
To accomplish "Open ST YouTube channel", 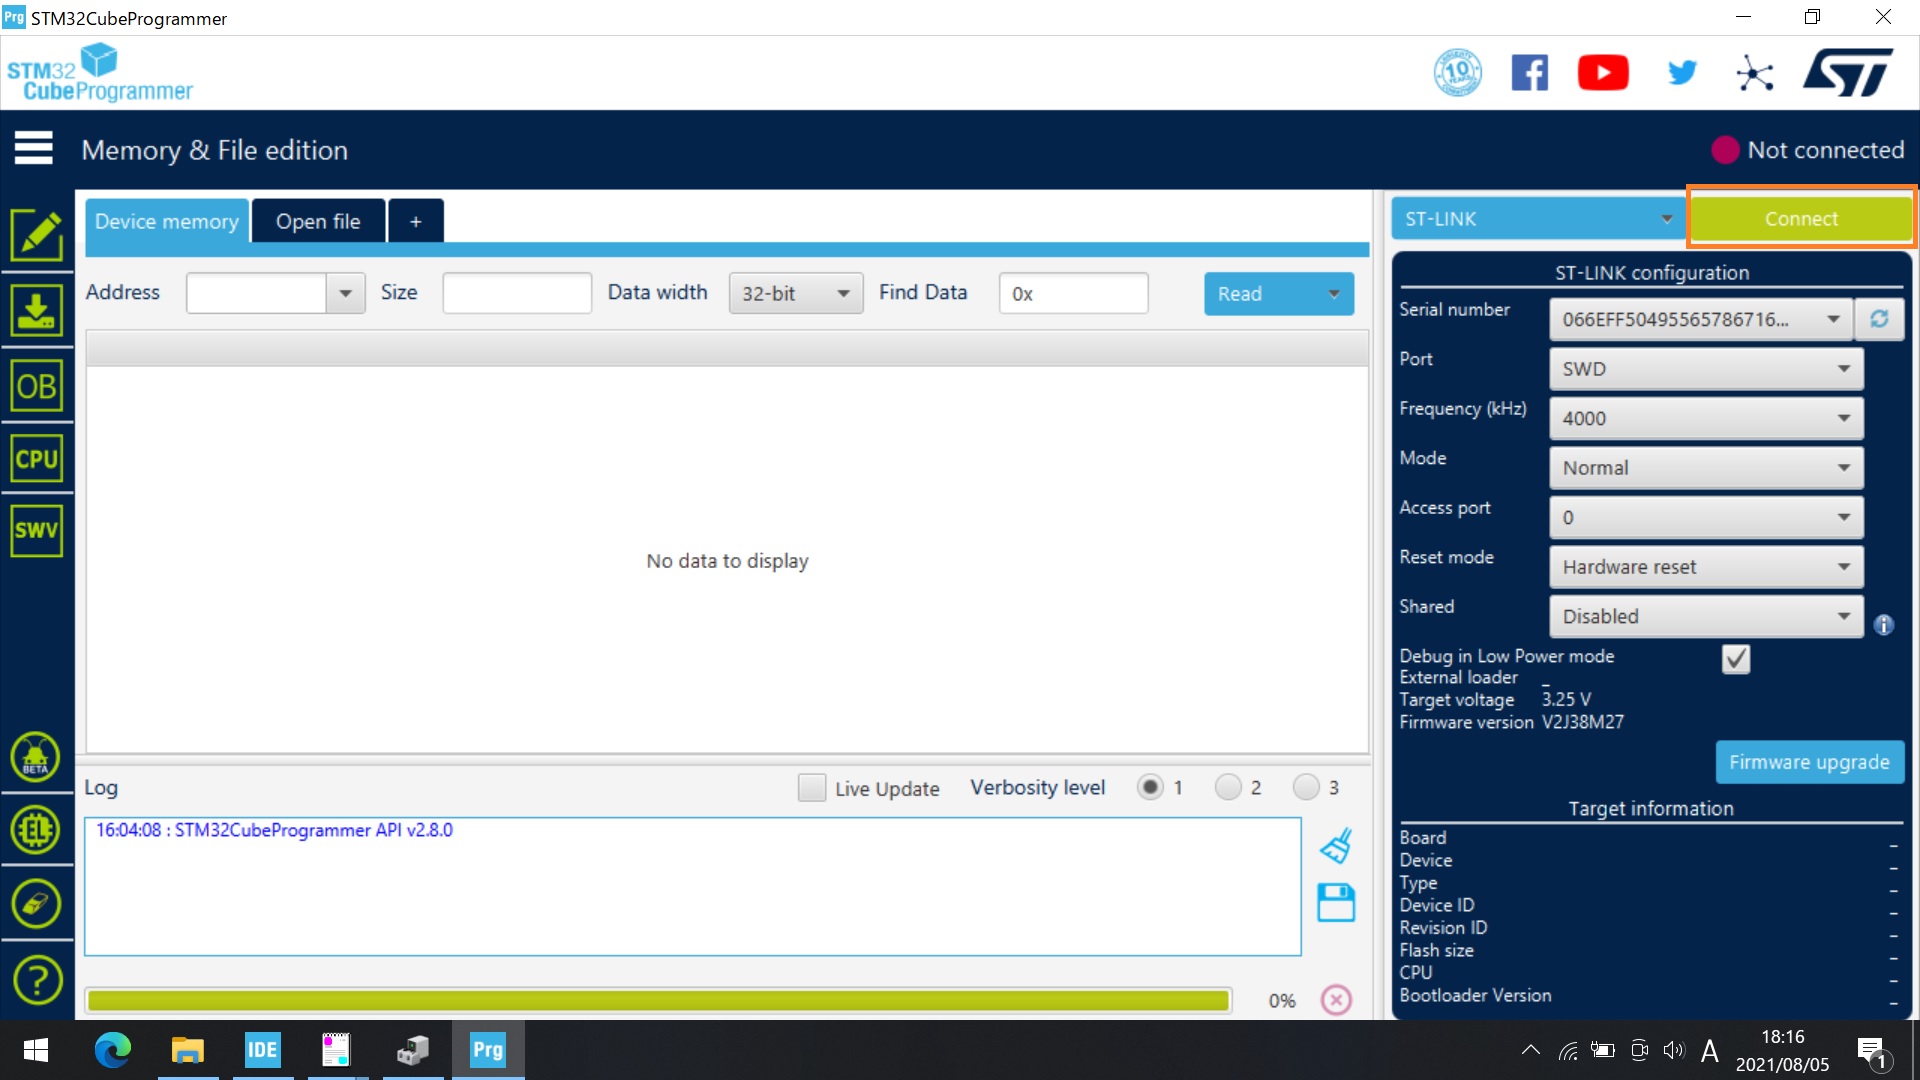I will pyautogui.click(x=1603, y=73).
